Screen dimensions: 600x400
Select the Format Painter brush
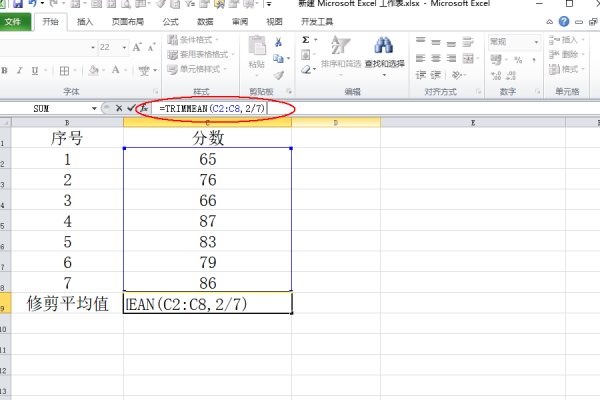tap(279, 75)
